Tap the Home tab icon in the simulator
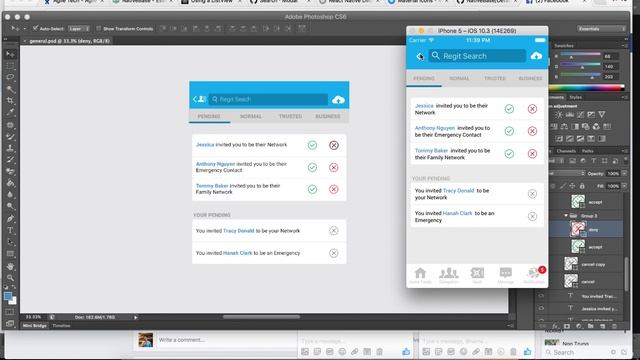The width and height of the screenshot is (640, 360). pyautogui.click(x=420, y=275)
